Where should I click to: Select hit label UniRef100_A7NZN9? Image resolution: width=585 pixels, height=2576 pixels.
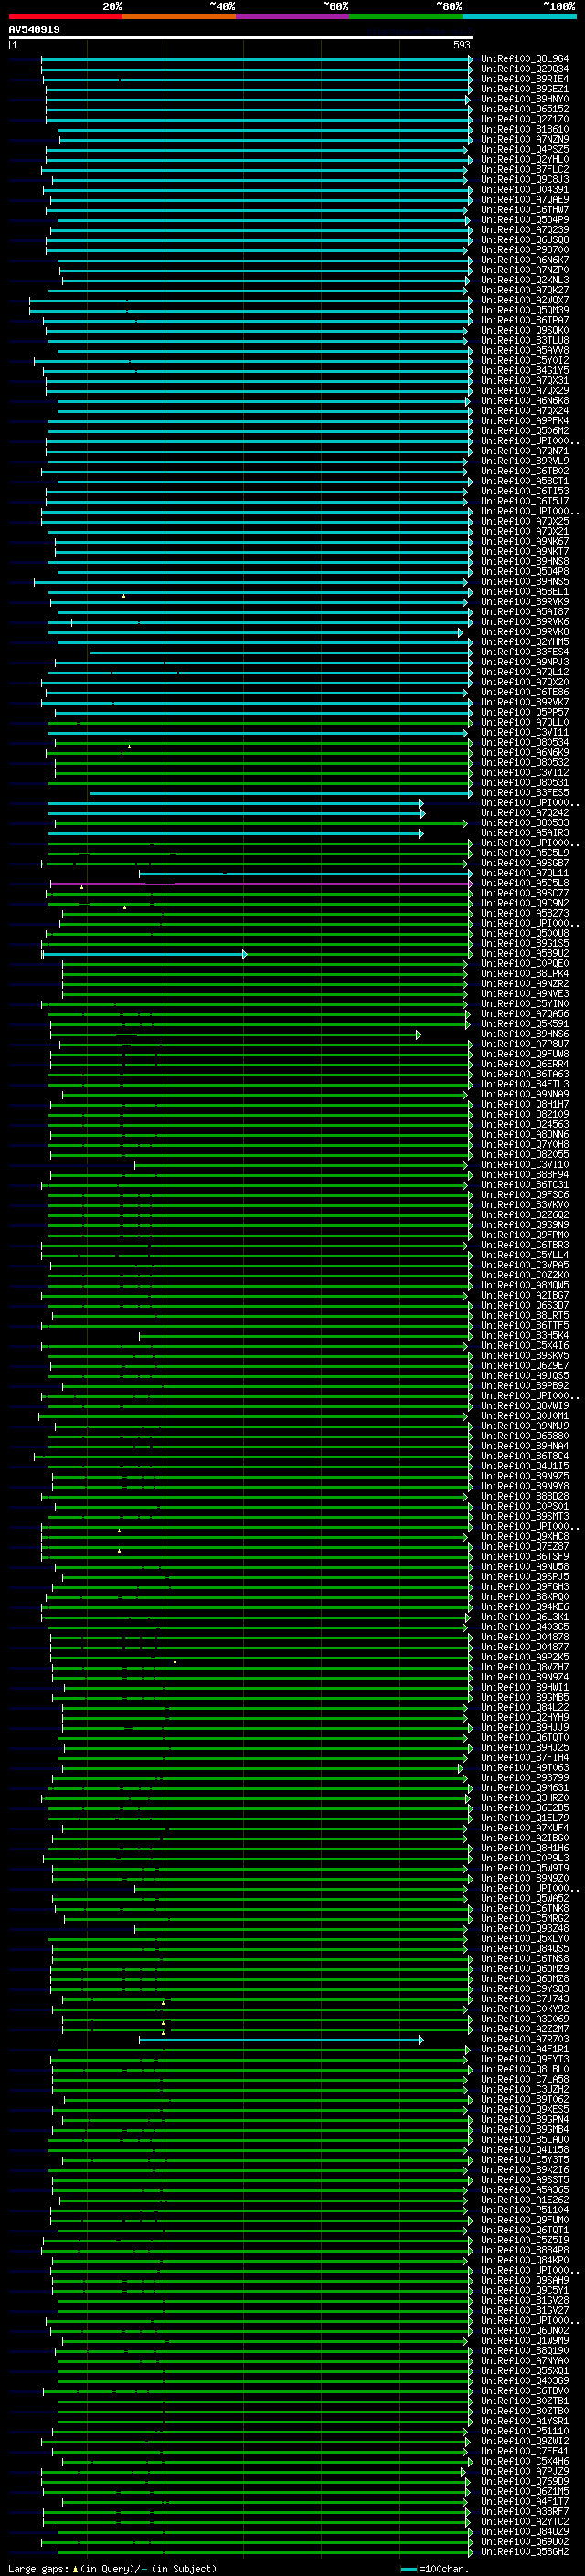click(525, 140)
